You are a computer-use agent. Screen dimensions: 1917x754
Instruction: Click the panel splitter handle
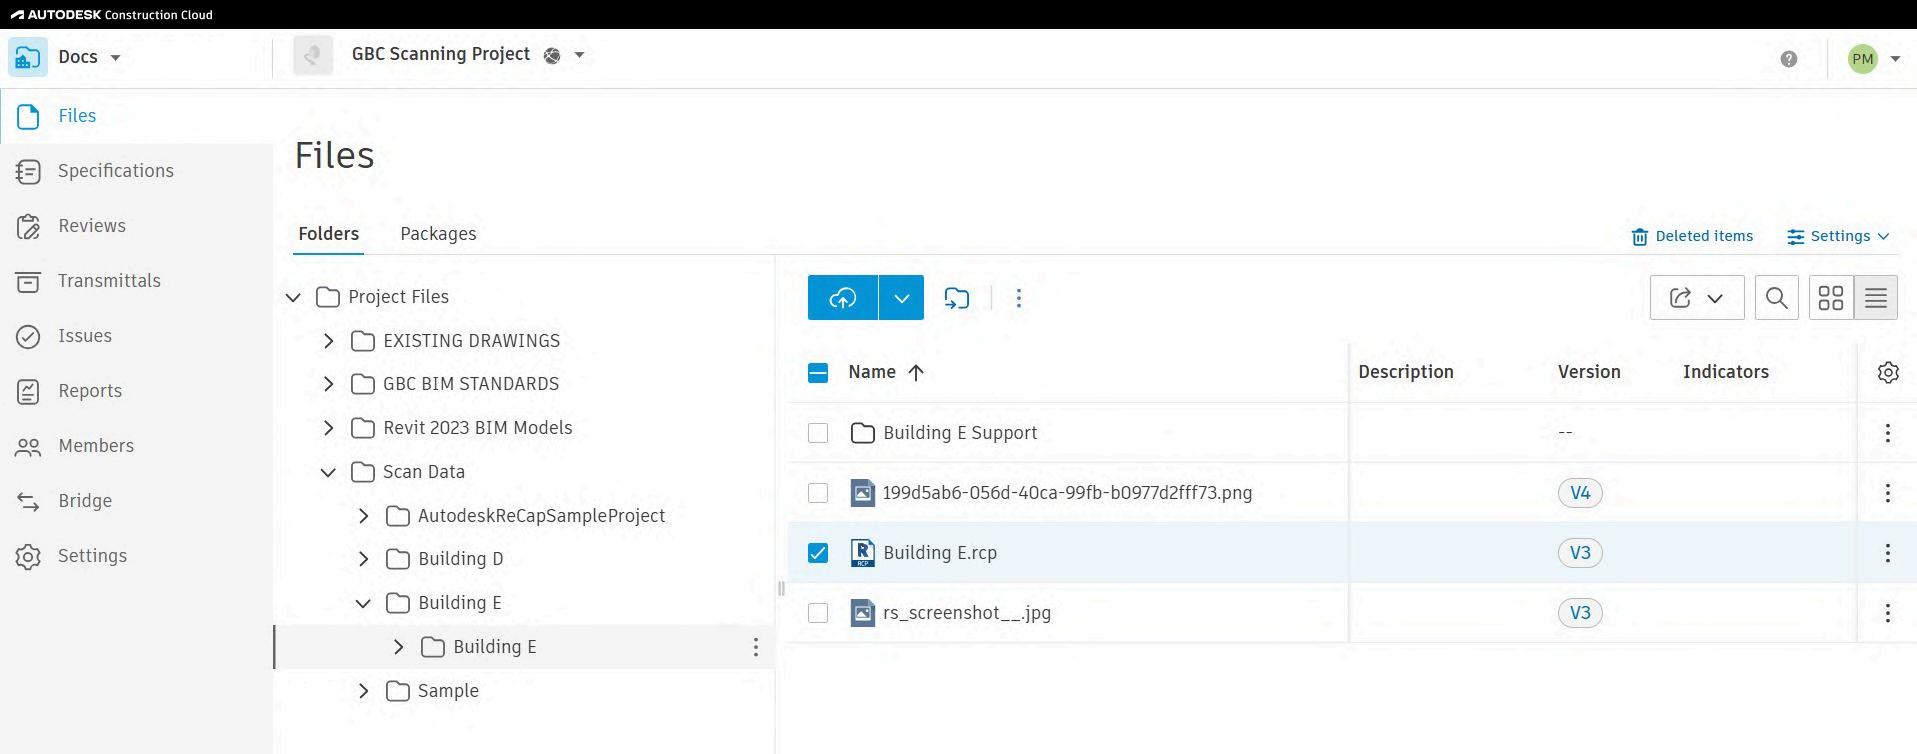(x=781, y=588)
